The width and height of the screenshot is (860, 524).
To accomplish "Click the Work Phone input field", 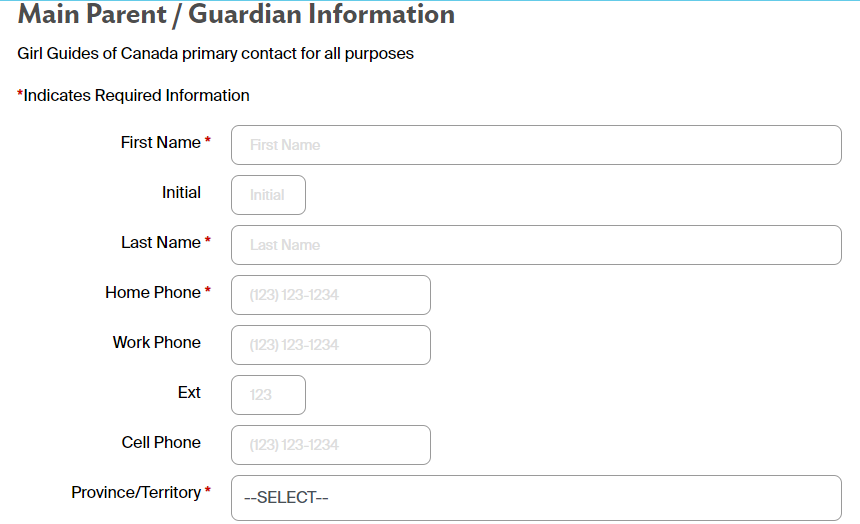I will tap(331, 345).
